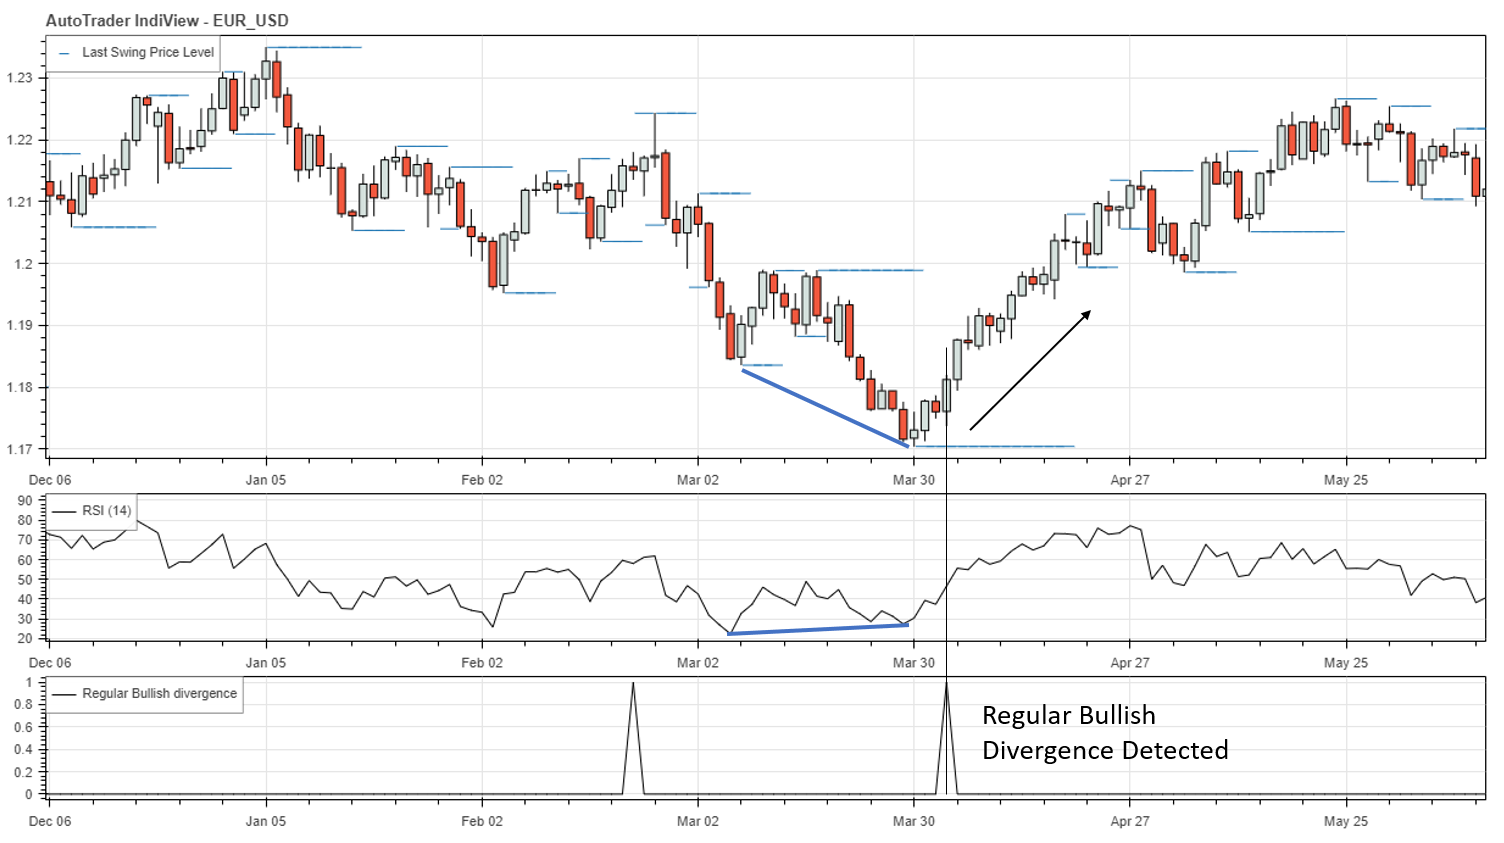Select the late-February divergence signal spike
The height and width of the screenshot is (843, 1504).
[633, 738]
